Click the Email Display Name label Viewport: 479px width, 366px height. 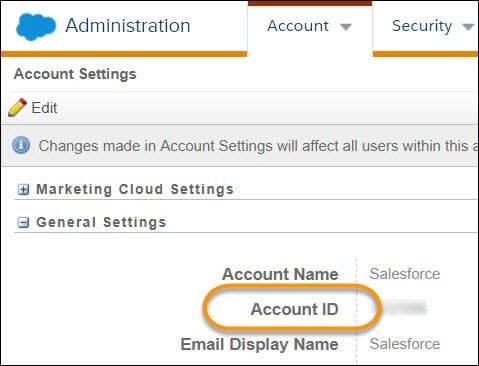pyautogui.click(x=259, y=345)
